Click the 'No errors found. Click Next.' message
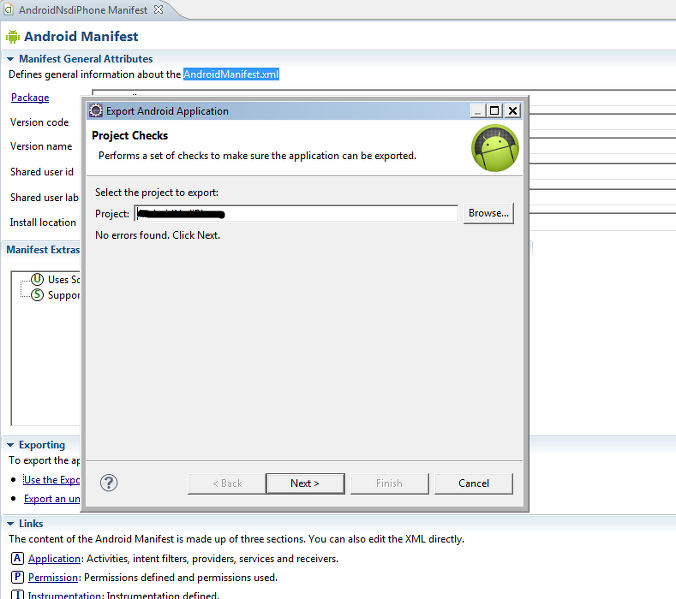This screenshot has height=599, width=676. [158, 235]
